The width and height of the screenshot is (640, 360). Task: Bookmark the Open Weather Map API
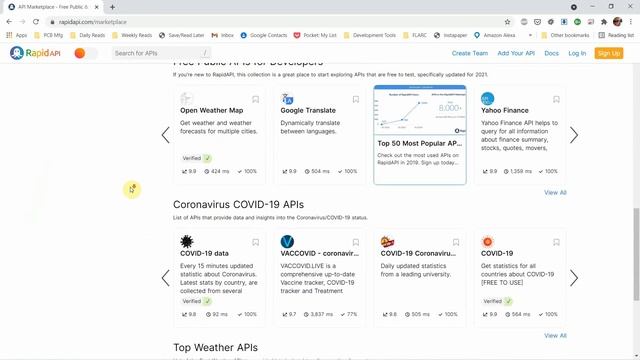pyautogui.click(x=256, y=99)
